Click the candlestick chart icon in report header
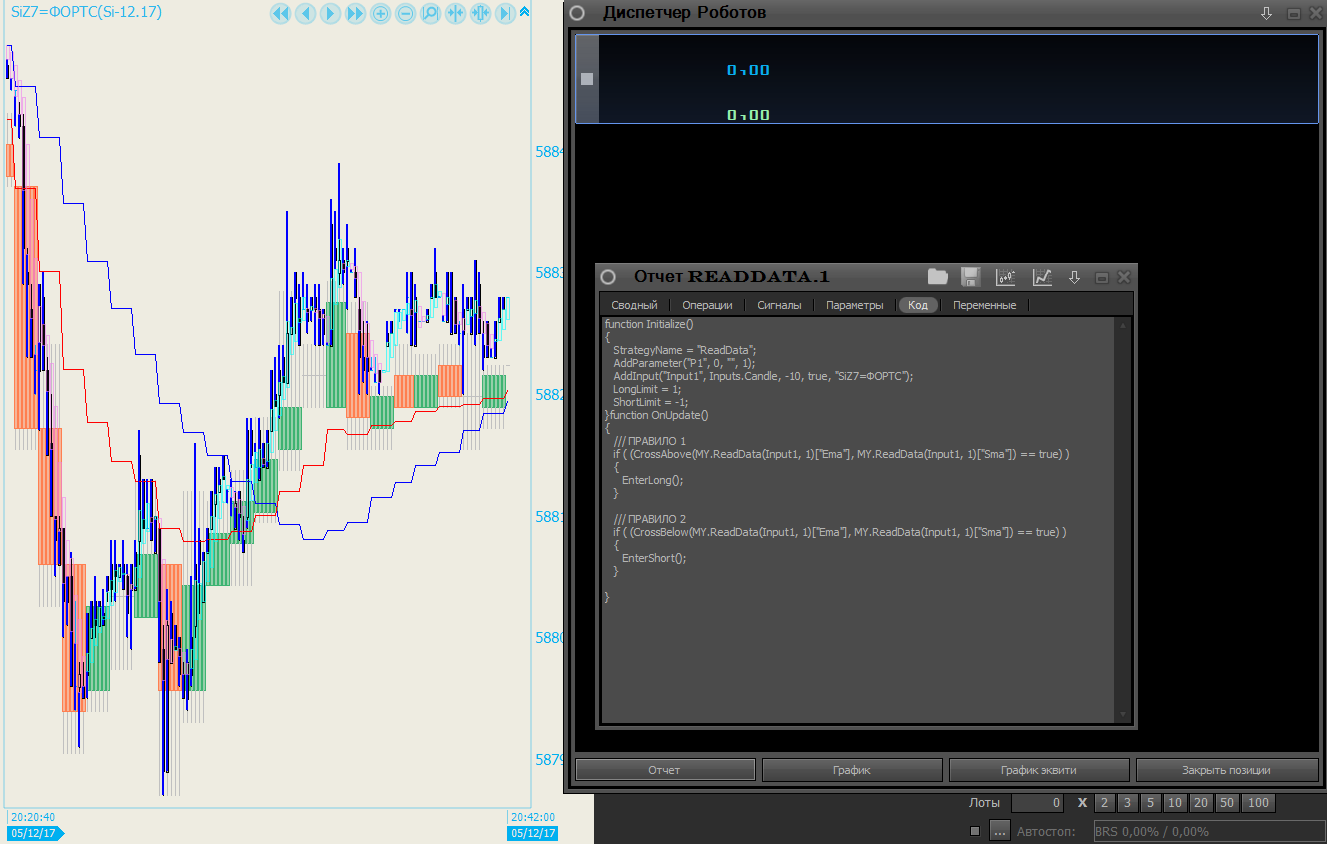Image resolution: width=1327 pixels, height=844 pixels. point(1006,277)
